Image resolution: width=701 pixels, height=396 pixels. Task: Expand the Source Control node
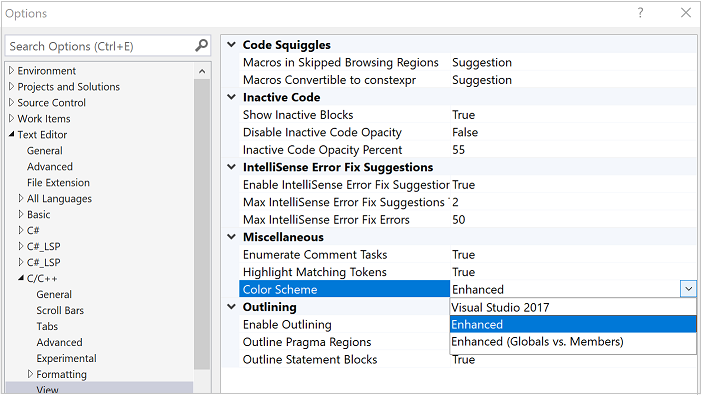click(x=12, y=102)
